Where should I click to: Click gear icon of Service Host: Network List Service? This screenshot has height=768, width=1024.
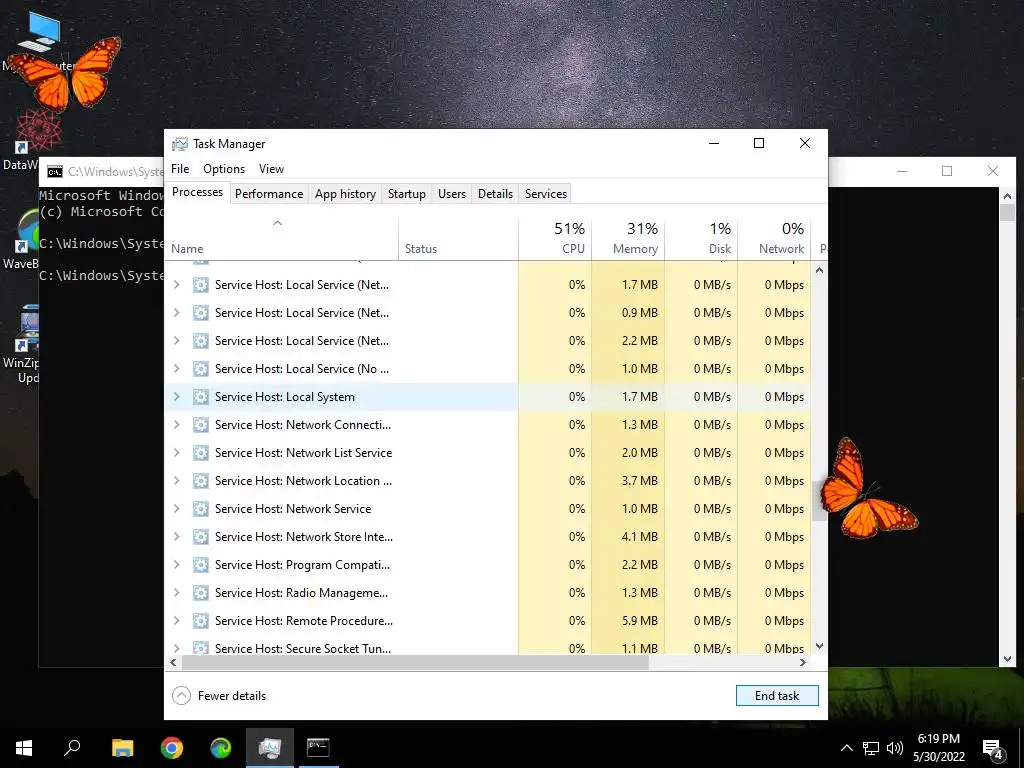tap(200, 453)
